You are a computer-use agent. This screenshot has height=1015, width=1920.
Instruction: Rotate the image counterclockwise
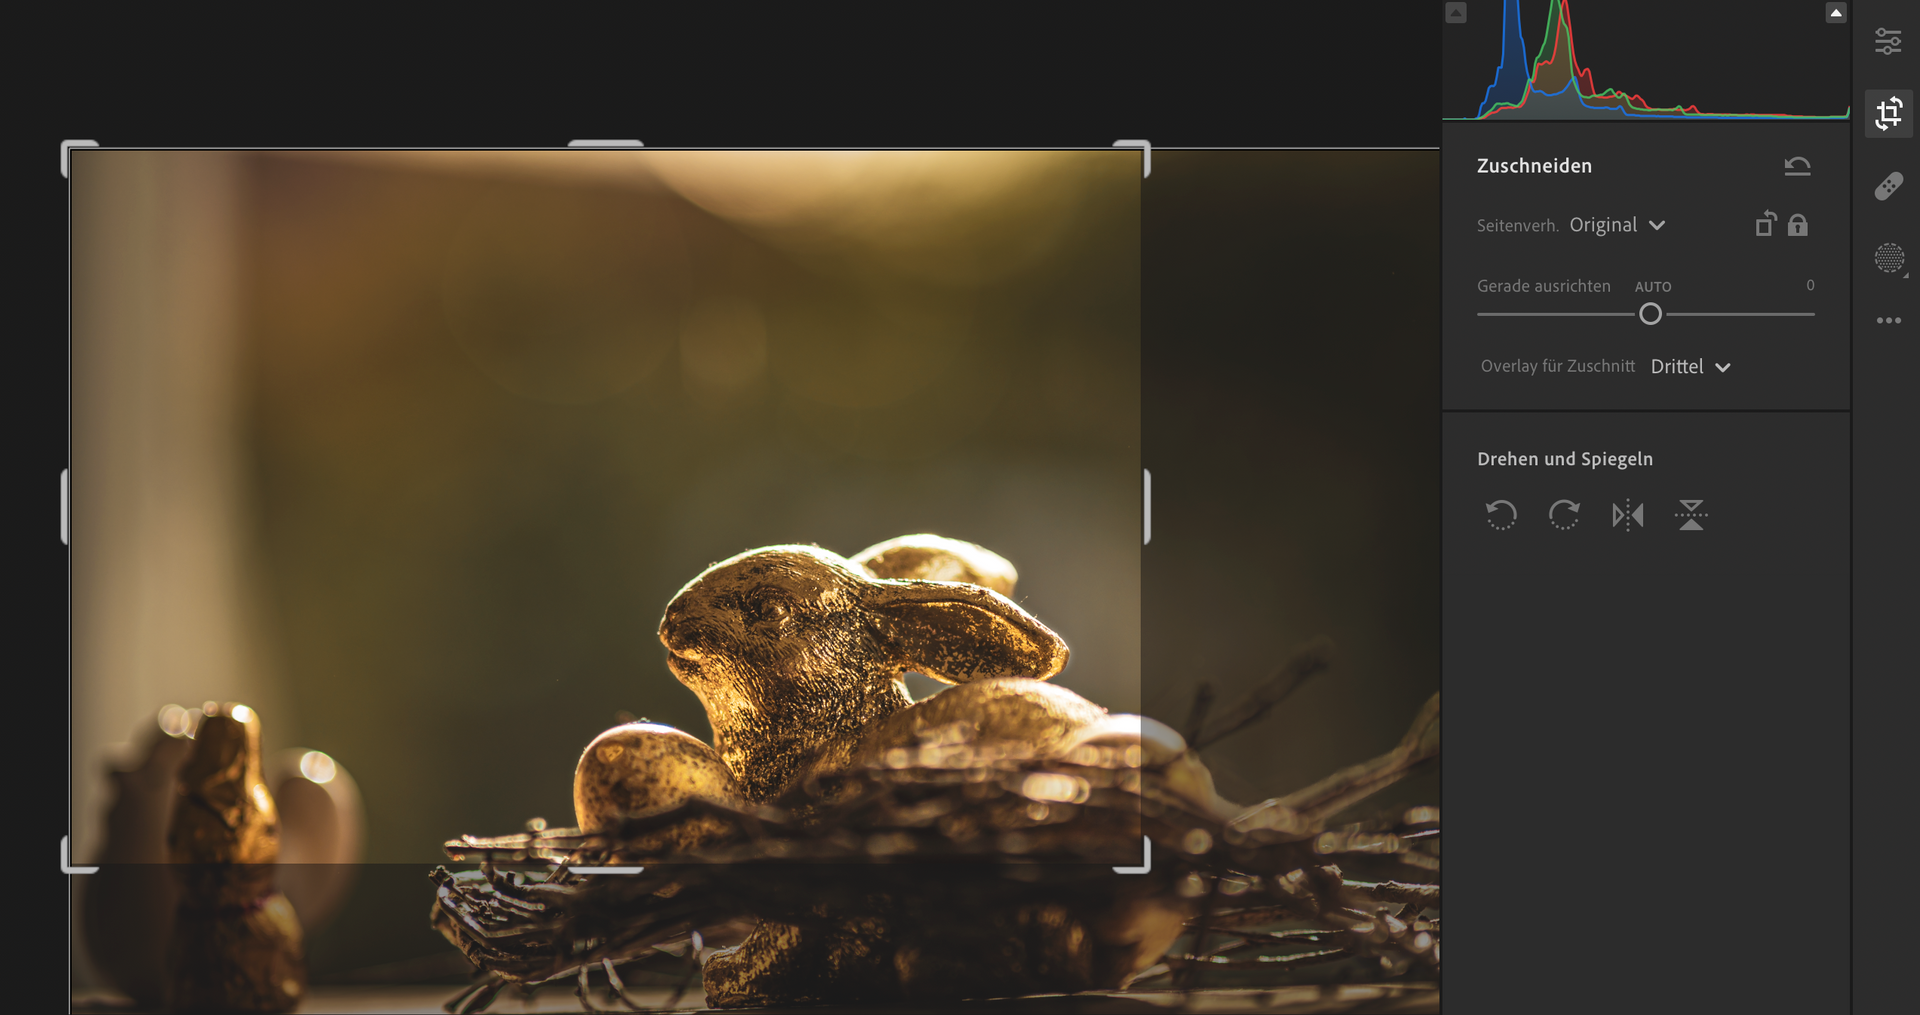pyautogui.click(x=1501, y=515)
